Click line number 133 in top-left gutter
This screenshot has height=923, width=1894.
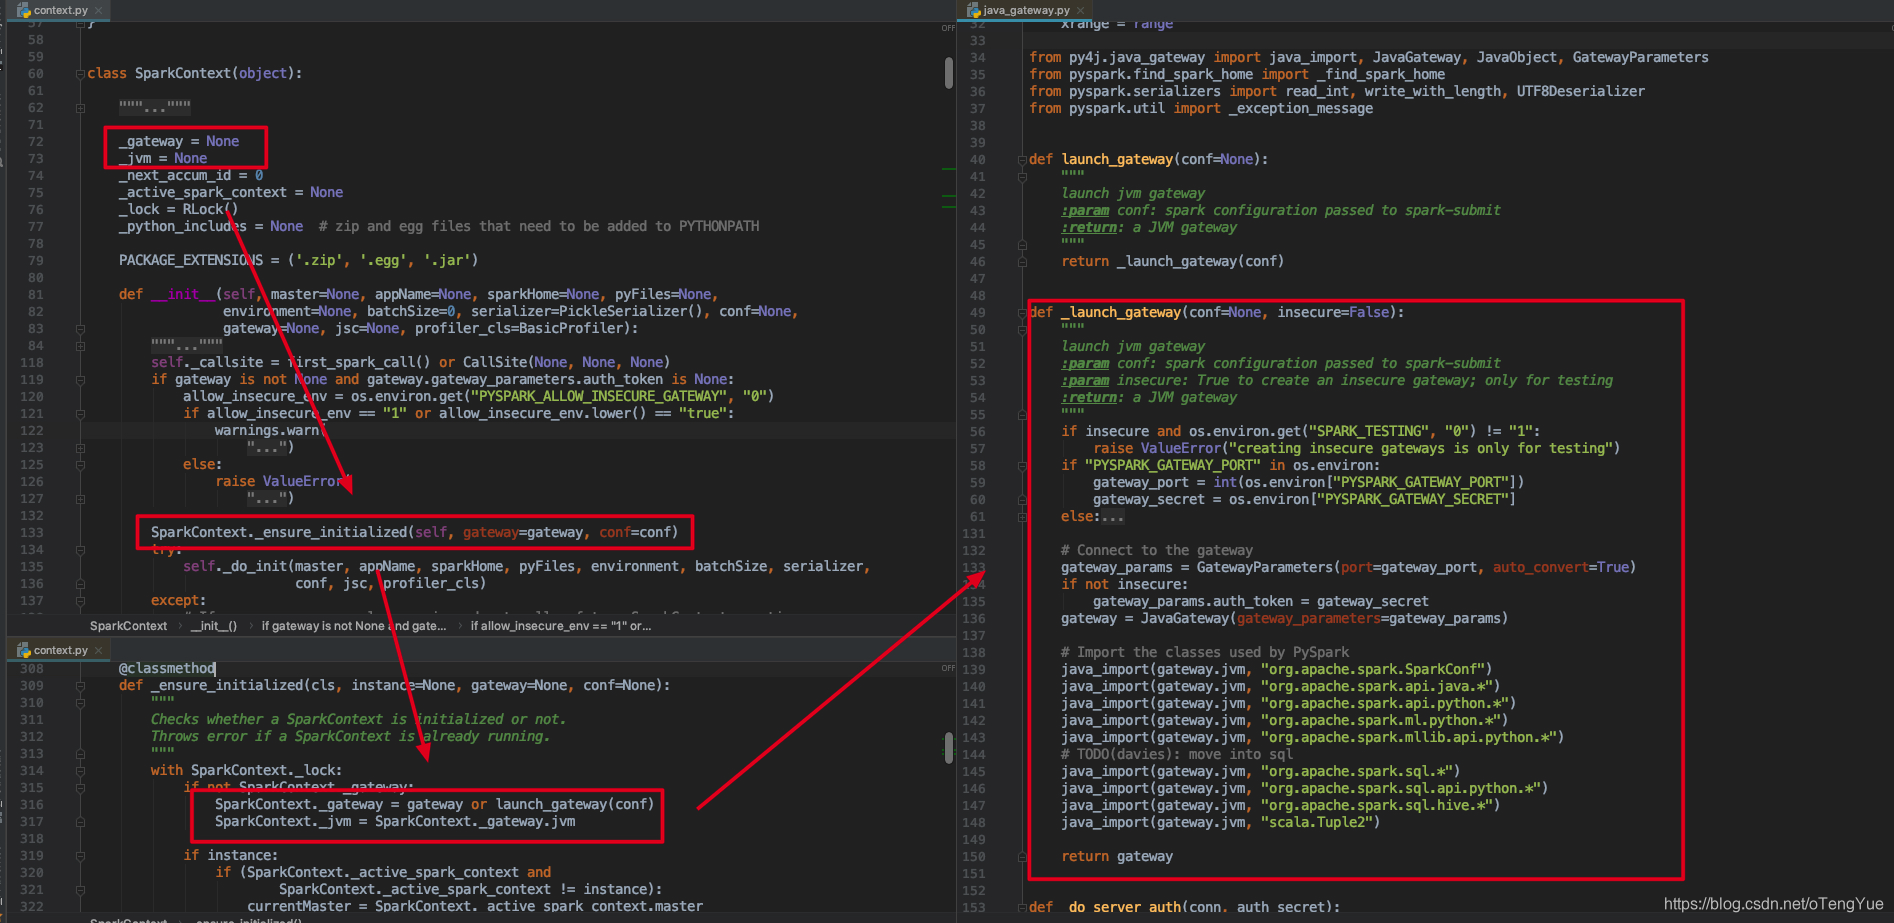pos(31,533)
